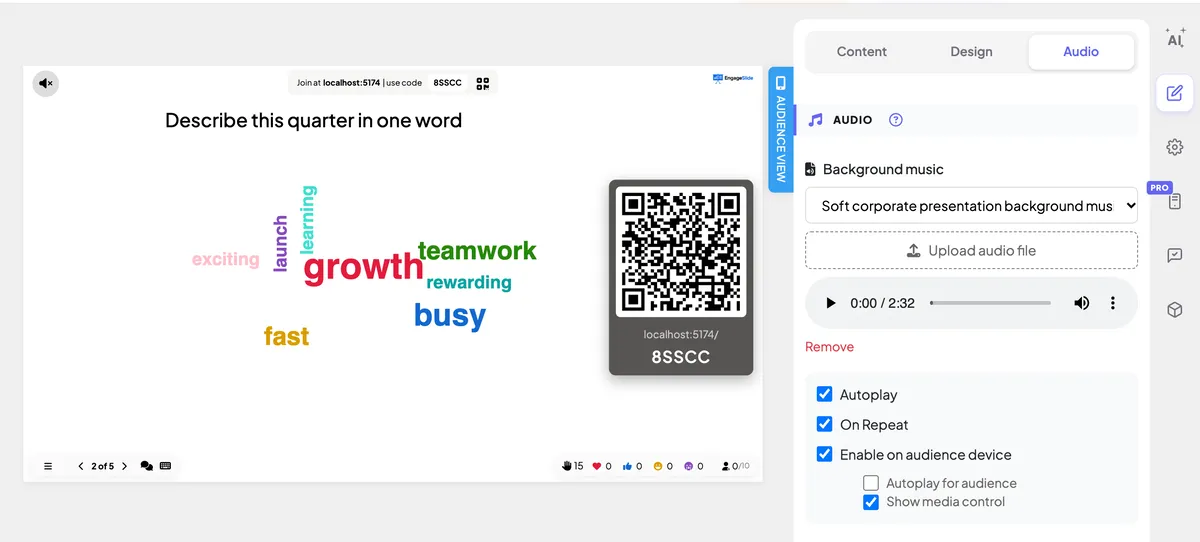Select the edit slide sidebar icon
The image size is (1200, 542).
1175,93
